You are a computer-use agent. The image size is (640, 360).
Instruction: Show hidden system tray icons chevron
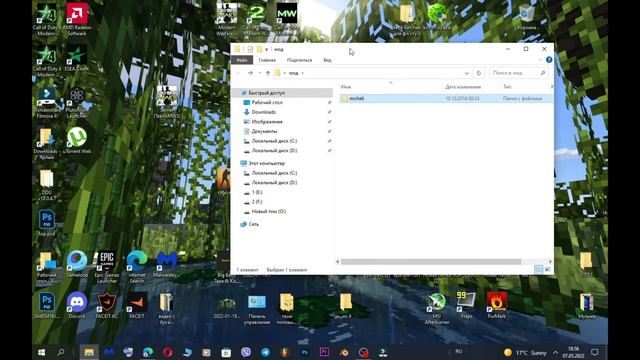[556, 352]
